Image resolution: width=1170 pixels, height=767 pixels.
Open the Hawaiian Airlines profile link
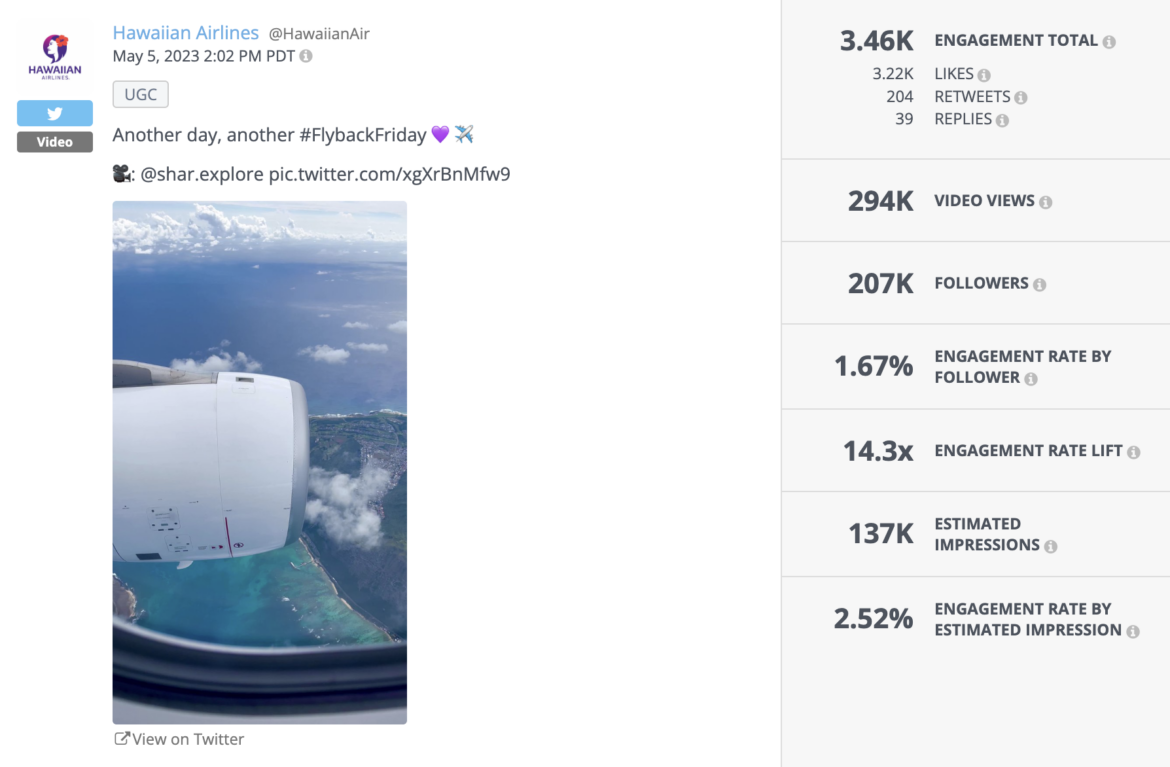(x=185, y=32)
